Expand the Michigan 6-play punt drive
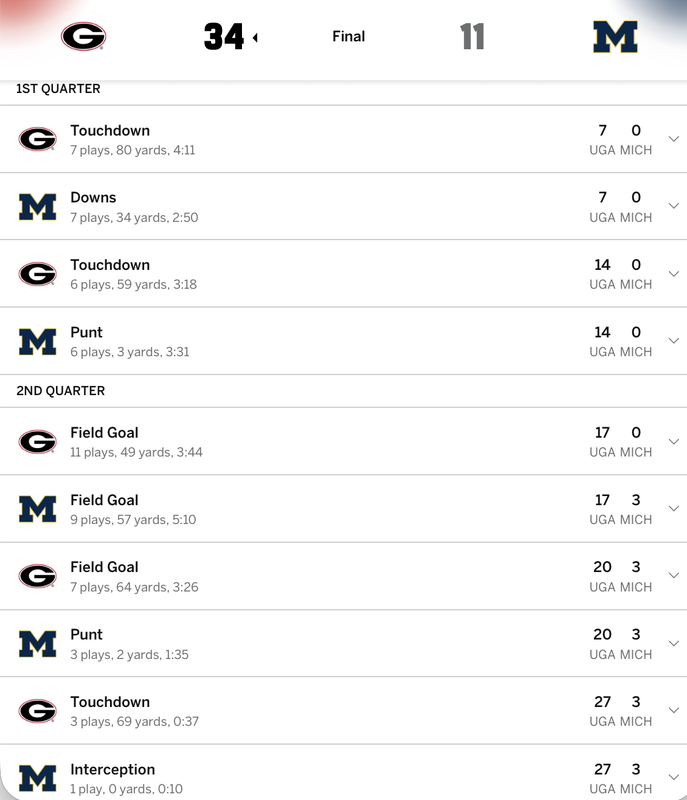Screen dimensions: 687x800 click(x=673, y=341)
